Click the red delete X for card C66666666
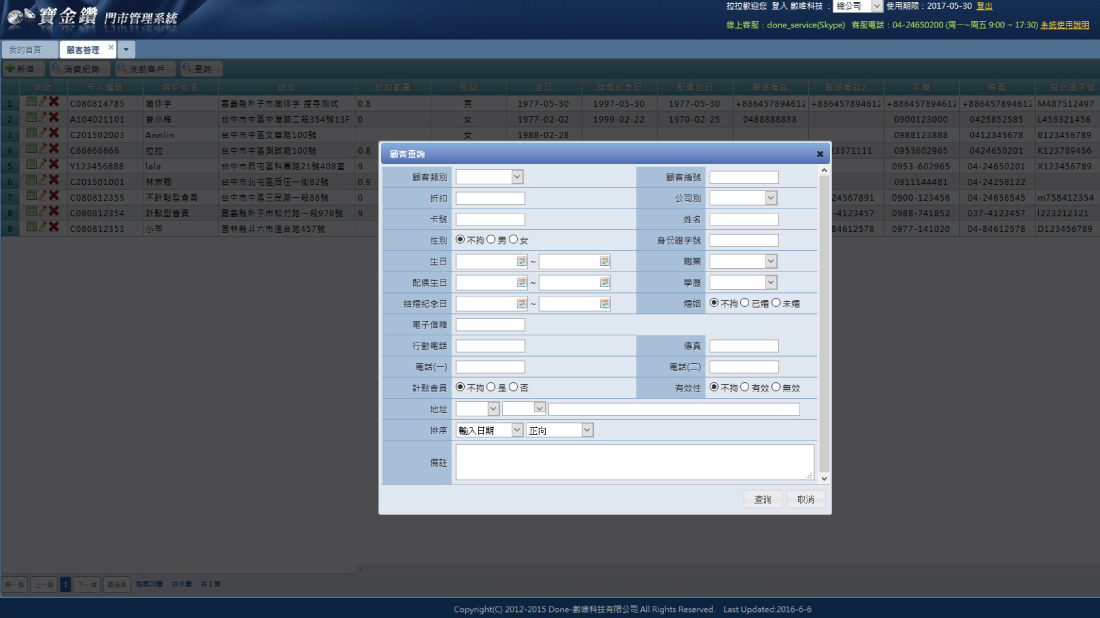This screenshot has height=618, width=1100. [x=54, y=149]
